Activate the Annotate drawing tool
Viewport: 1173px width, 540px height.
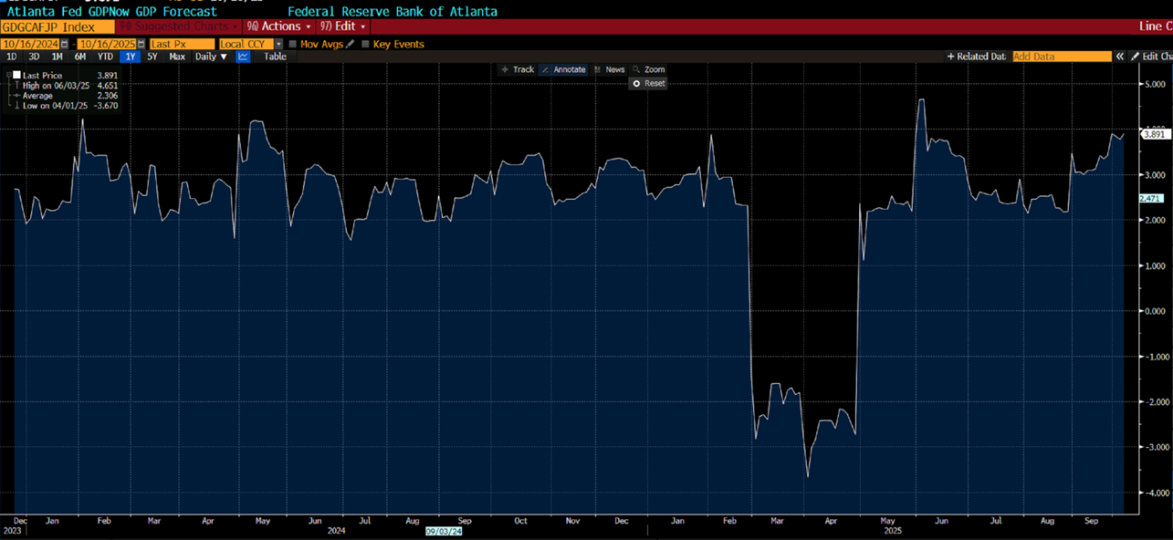click(563, 70)
